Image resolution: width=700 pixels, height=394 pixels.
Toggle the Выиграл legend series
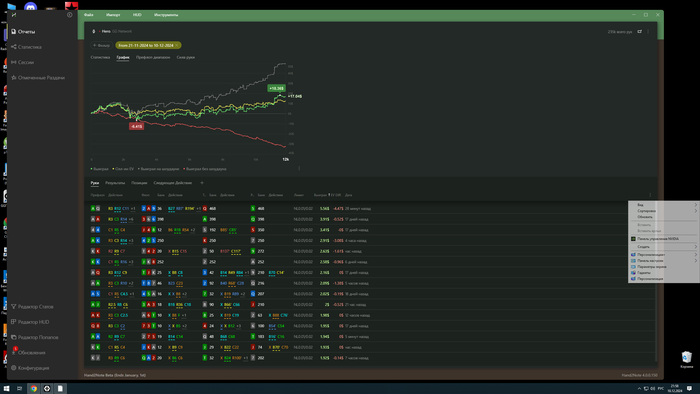pyautogui.click(x=100, y=169)
